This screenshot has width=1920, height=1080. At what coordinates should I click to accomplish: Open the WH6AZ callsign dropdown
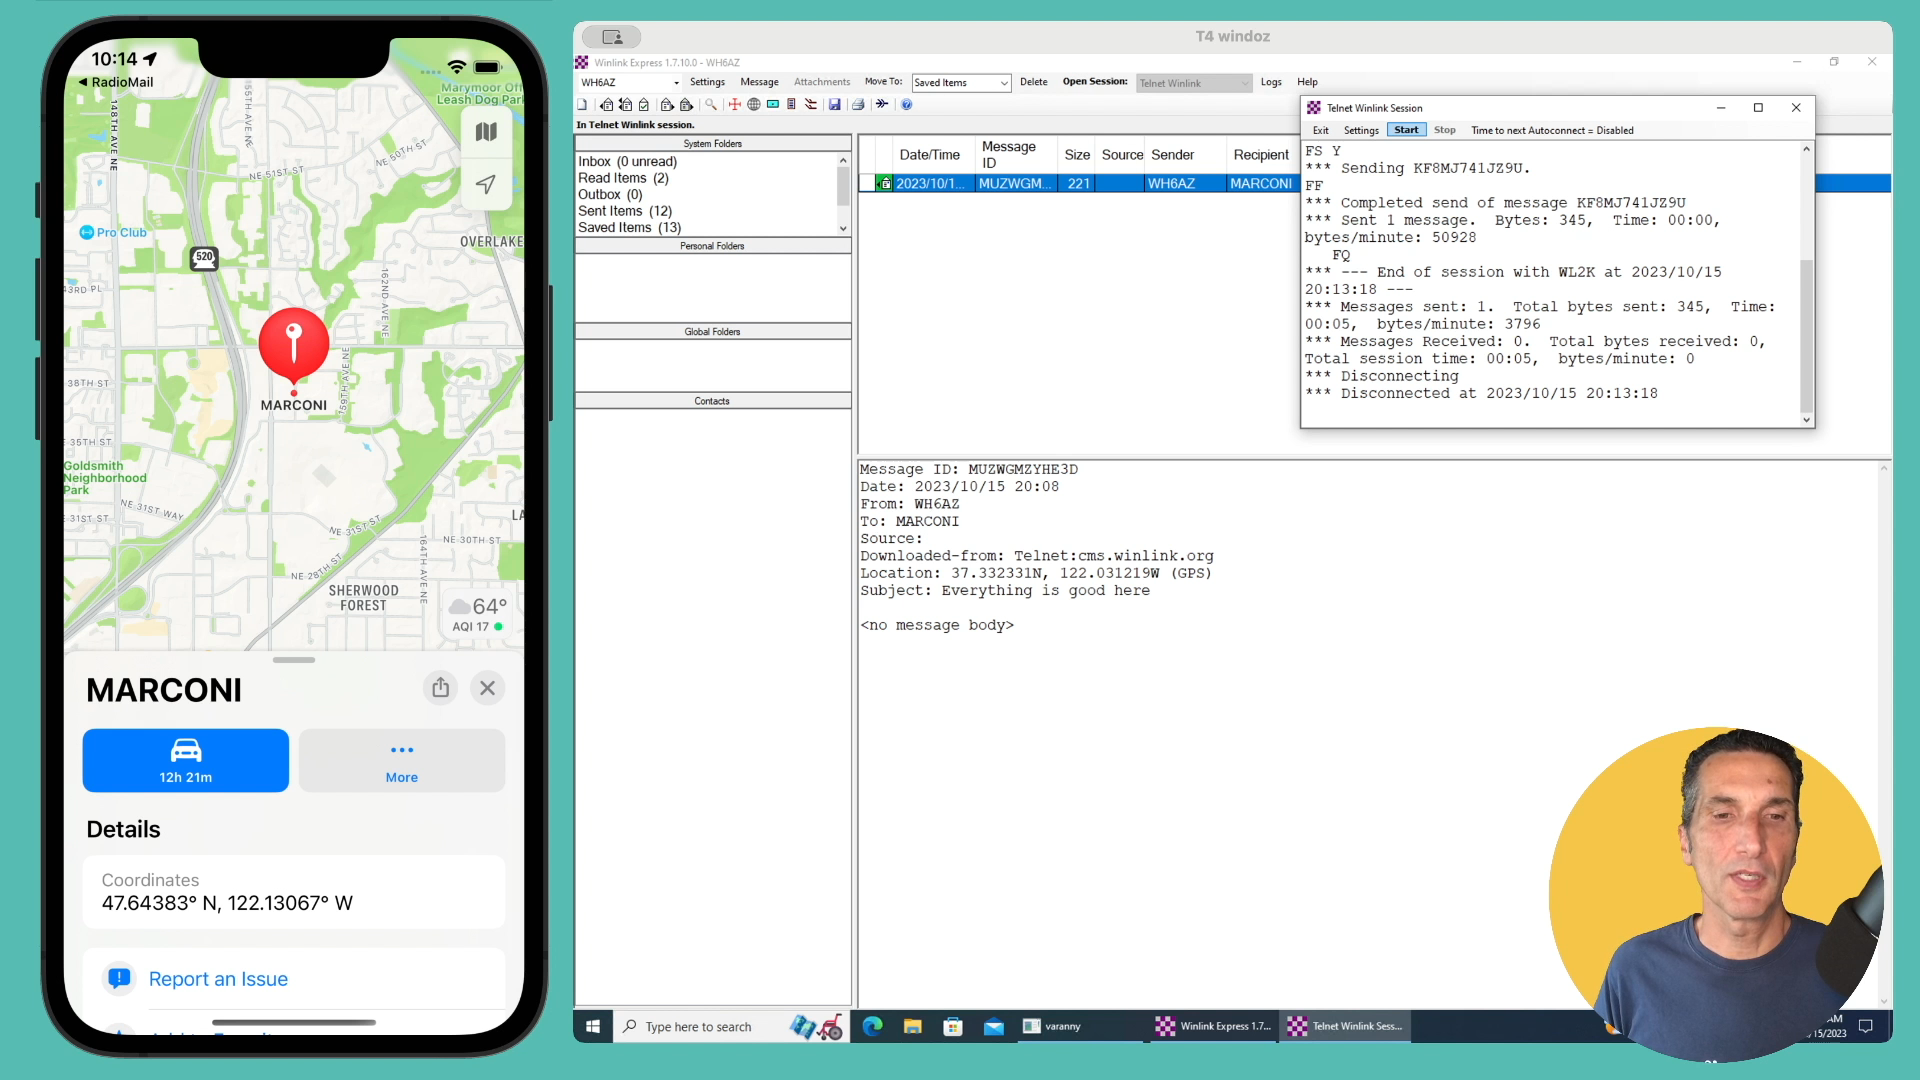coord(676,83)
